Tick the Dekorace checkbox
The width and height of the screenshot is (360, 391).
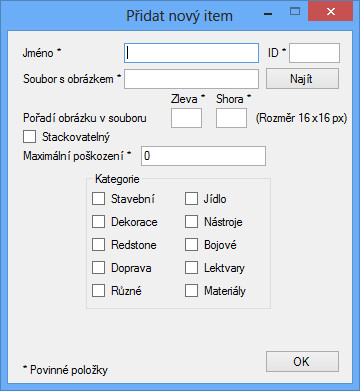[x=98, y=222]
